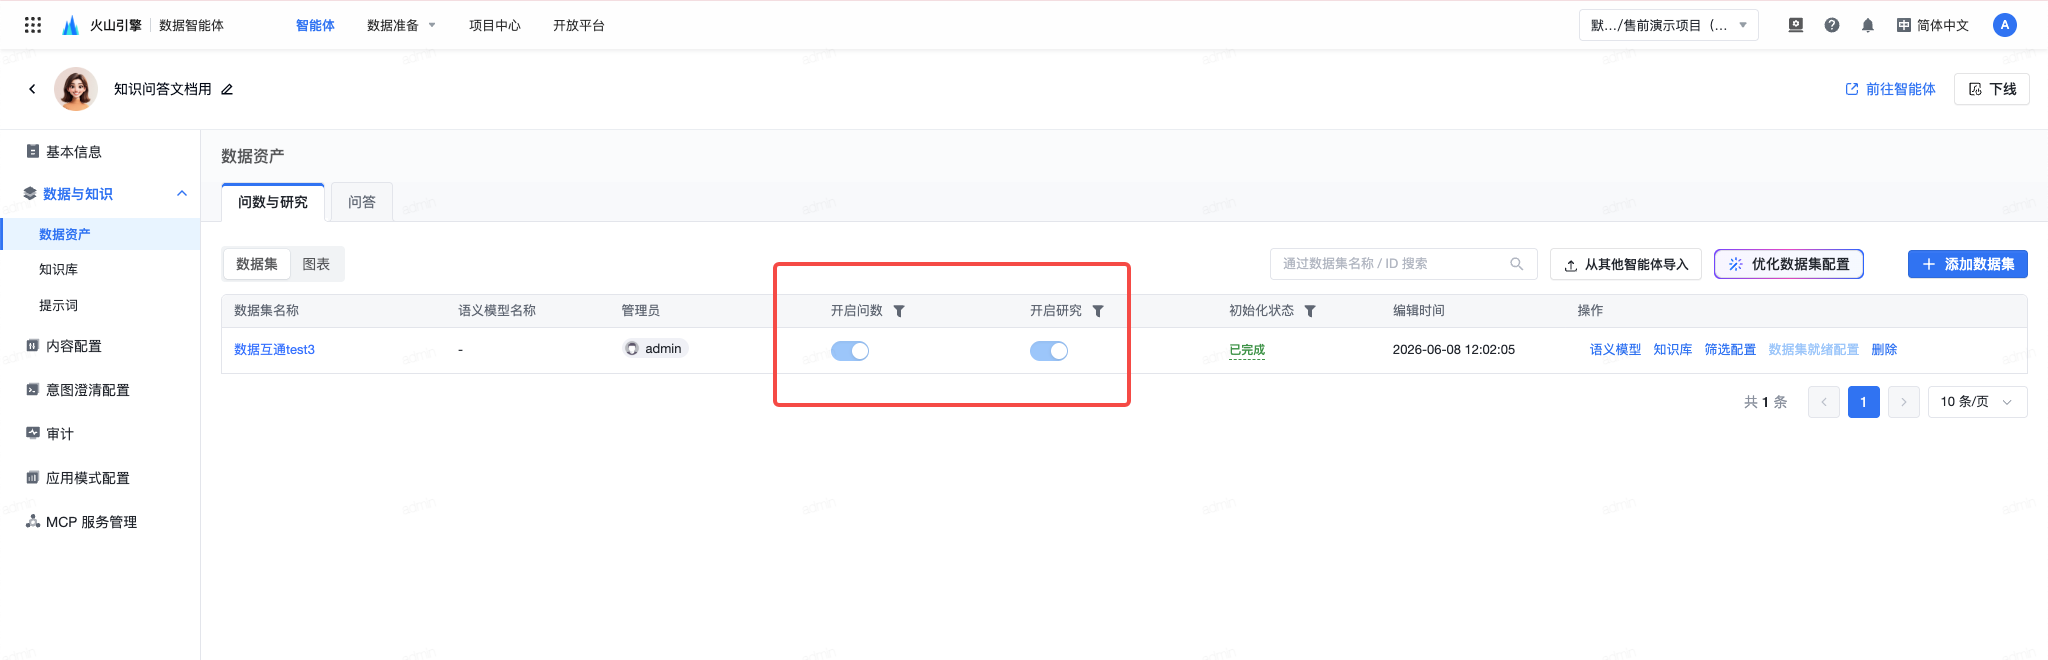The width and height of the screenshot is (2048, 660).
Task: Go to the next page arrow
Action: click(1904, 402)
